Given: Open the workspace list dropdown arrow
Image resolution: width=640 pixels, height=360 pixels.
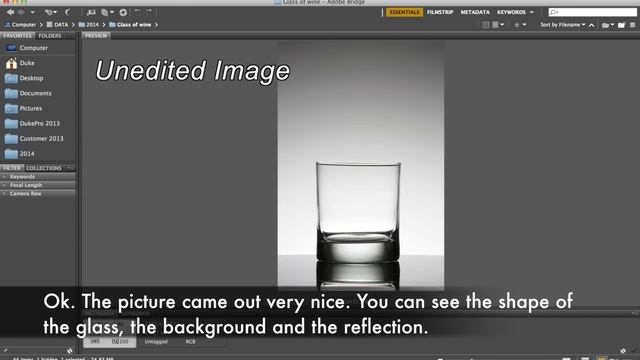Looking at the screenshot, I should pyautogui.click(x=532, y=12).
